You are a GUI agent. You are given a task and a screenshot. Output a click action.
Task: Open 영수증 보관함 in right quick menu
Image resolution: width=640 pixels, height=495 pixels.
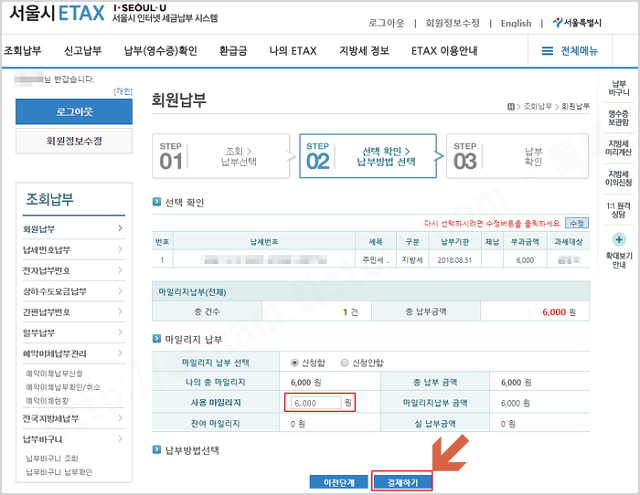pyautogui.click(x=619, y=118)
